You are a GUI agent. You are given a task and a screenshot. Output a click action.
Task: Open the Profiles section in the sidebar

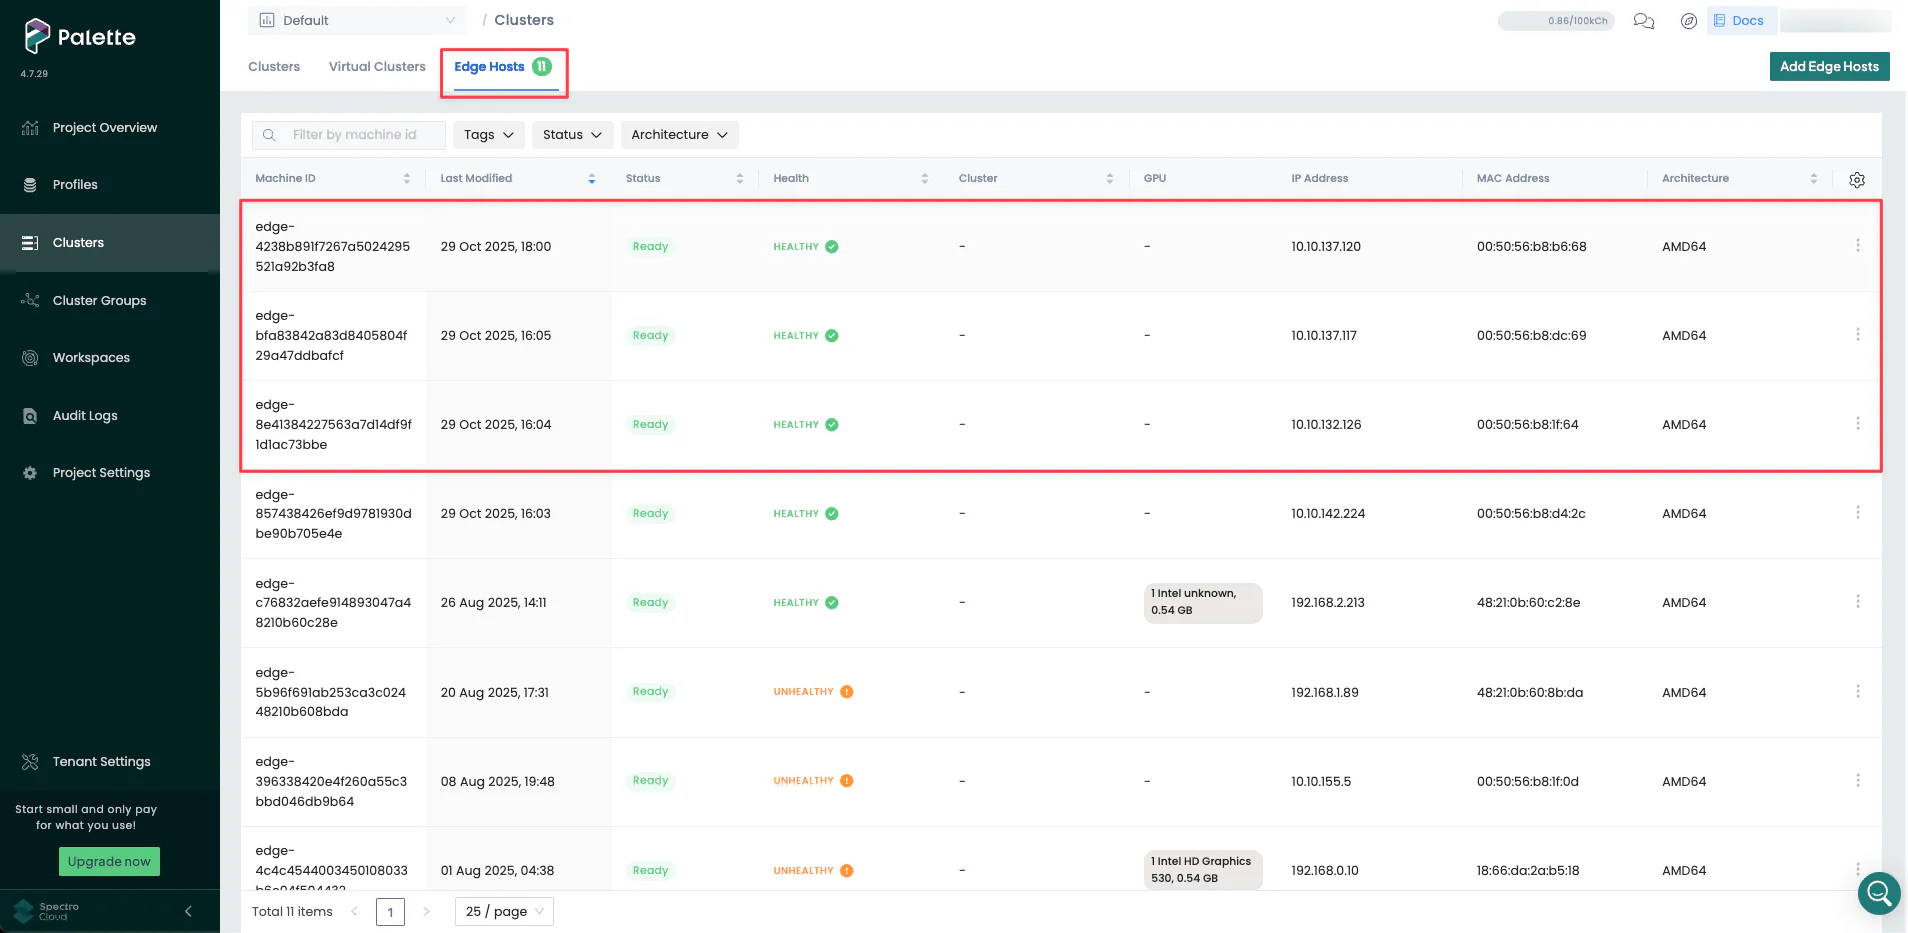pos(75,184)
